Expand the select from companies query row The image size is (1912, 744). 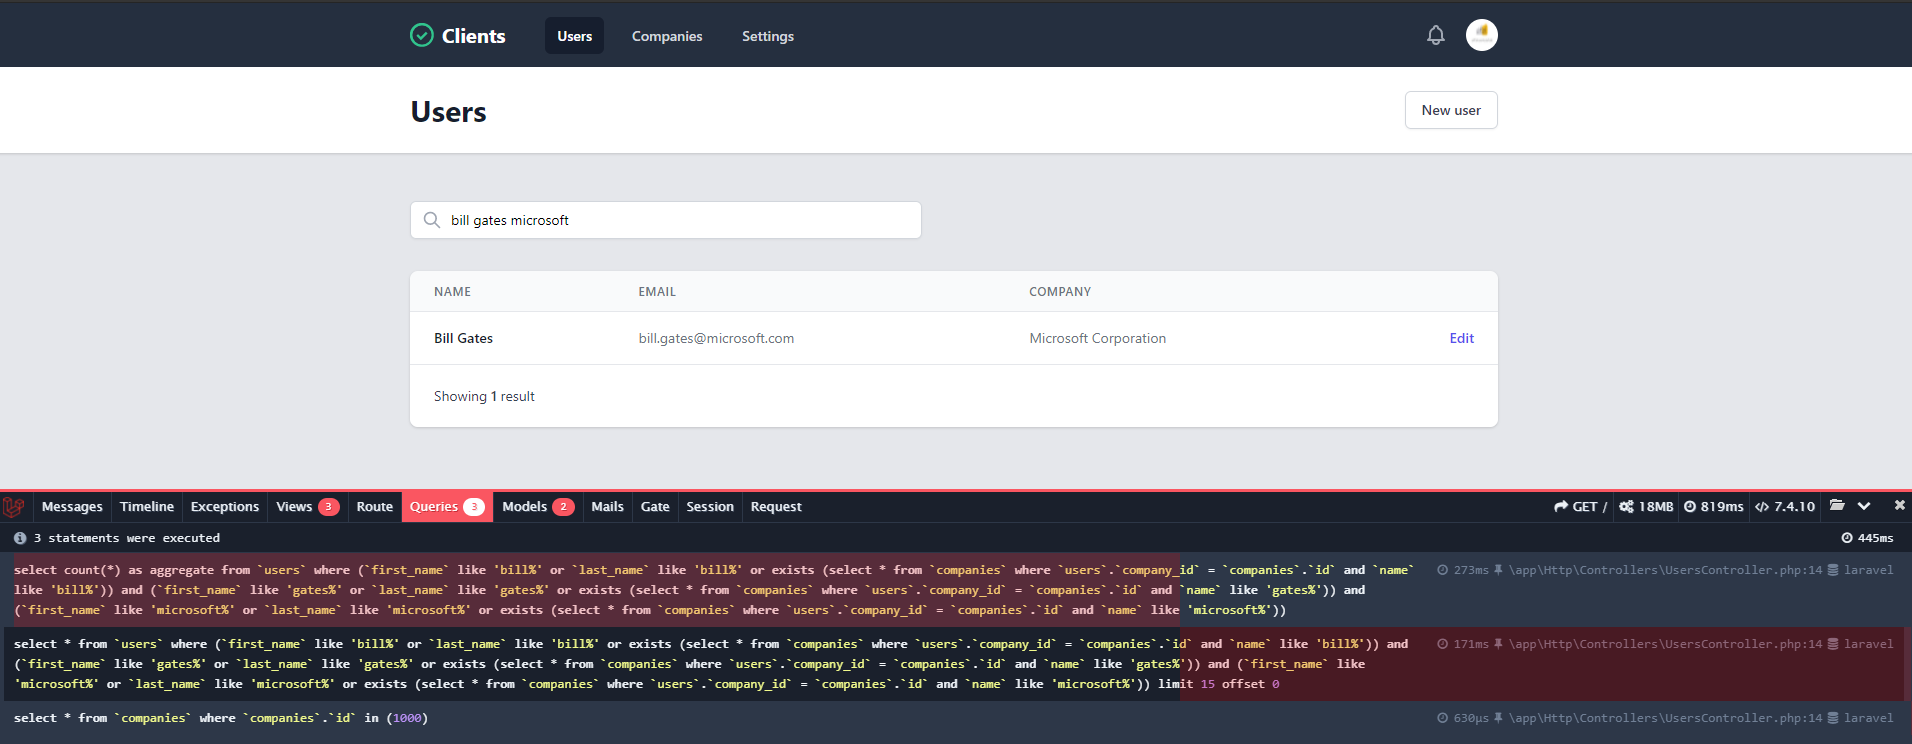220,718
